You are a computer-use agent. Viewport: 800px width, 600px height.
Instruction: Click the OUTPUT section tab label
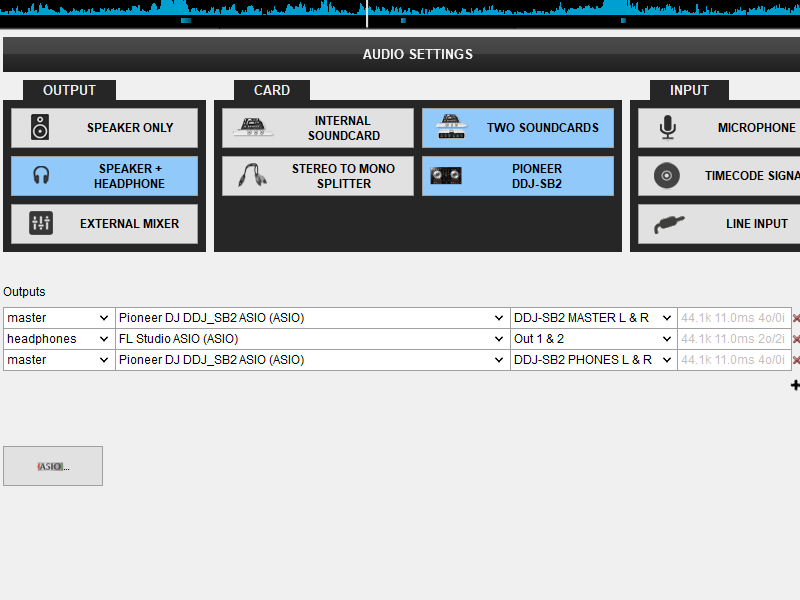[x=69, y=90]
